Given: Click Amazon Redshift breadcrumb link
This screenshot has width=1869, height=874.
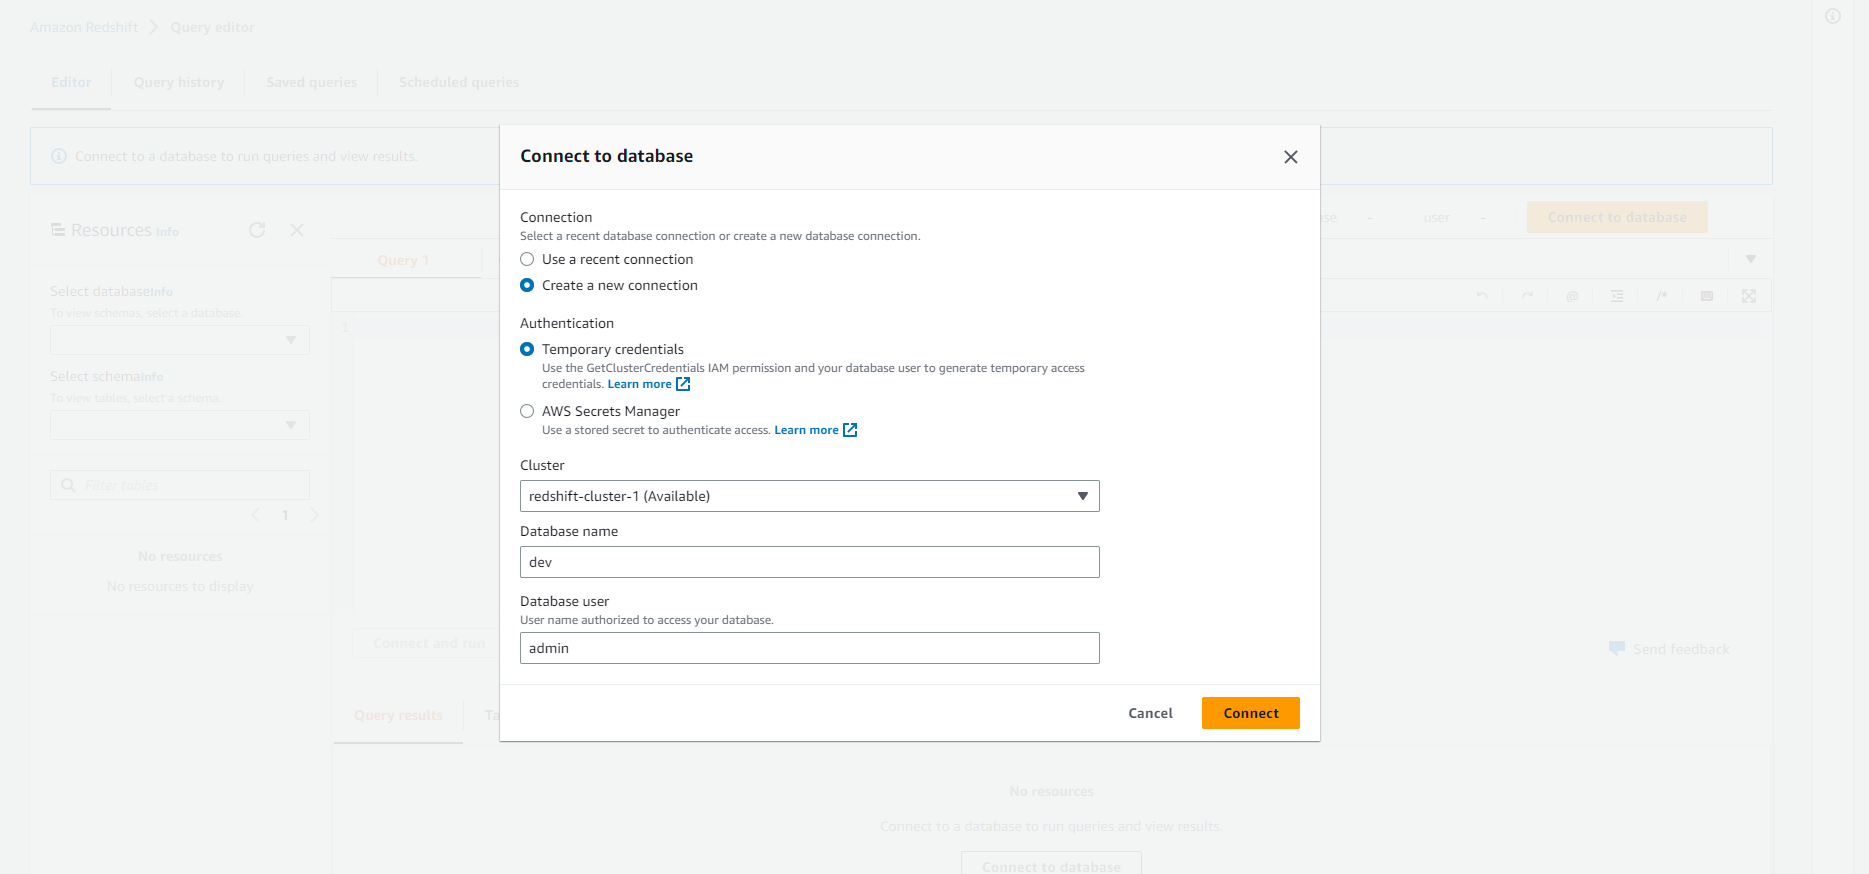Looking at the screenshot, I should pyautogui.click(x=84, y=27).
